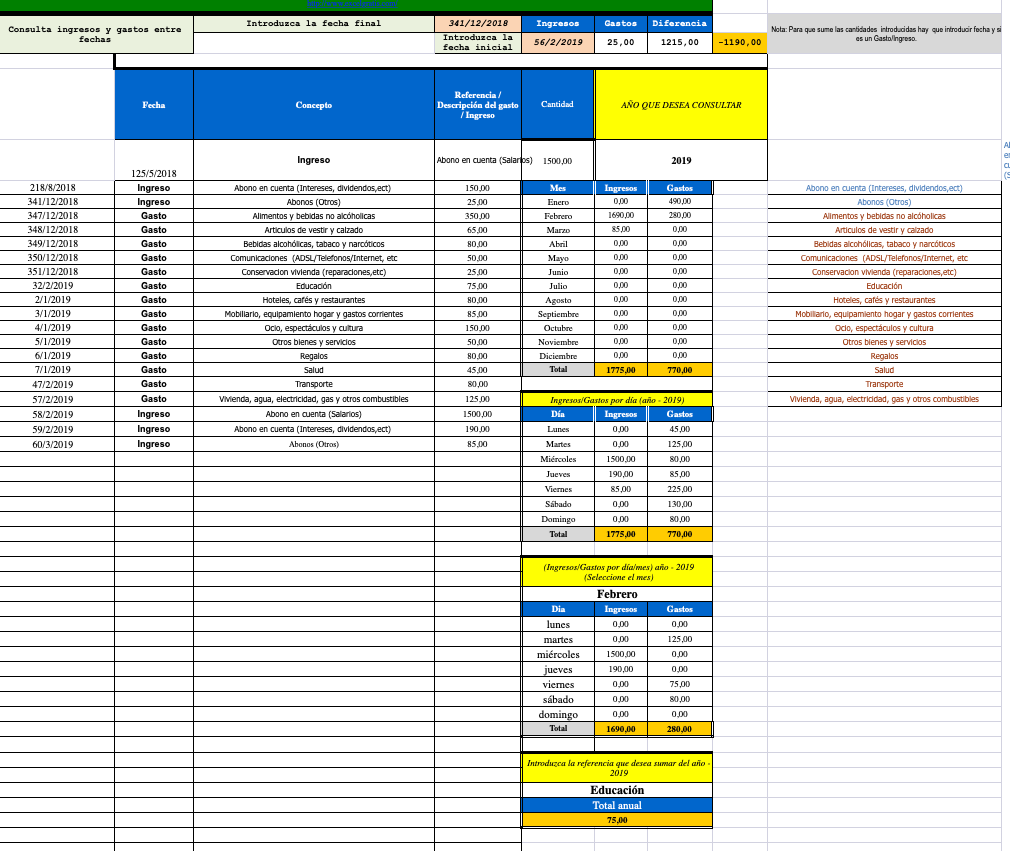
Task: Click the note text cell starting with Nota
Action: [x=884, y=35]
